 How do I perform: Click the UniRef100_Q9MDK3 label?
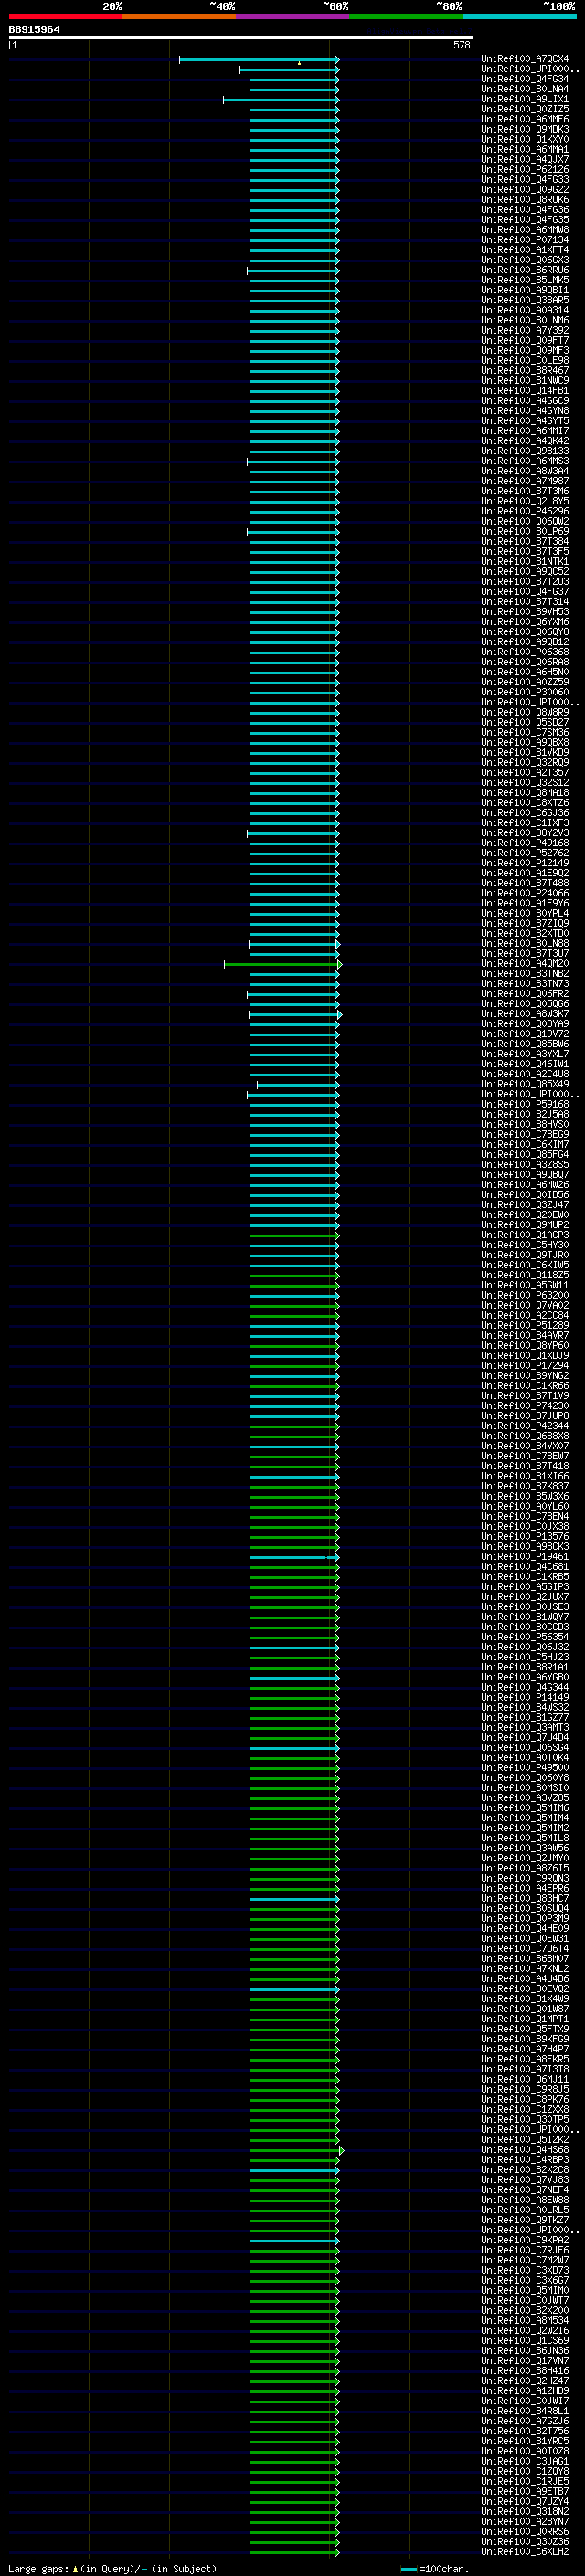(525, 129)
